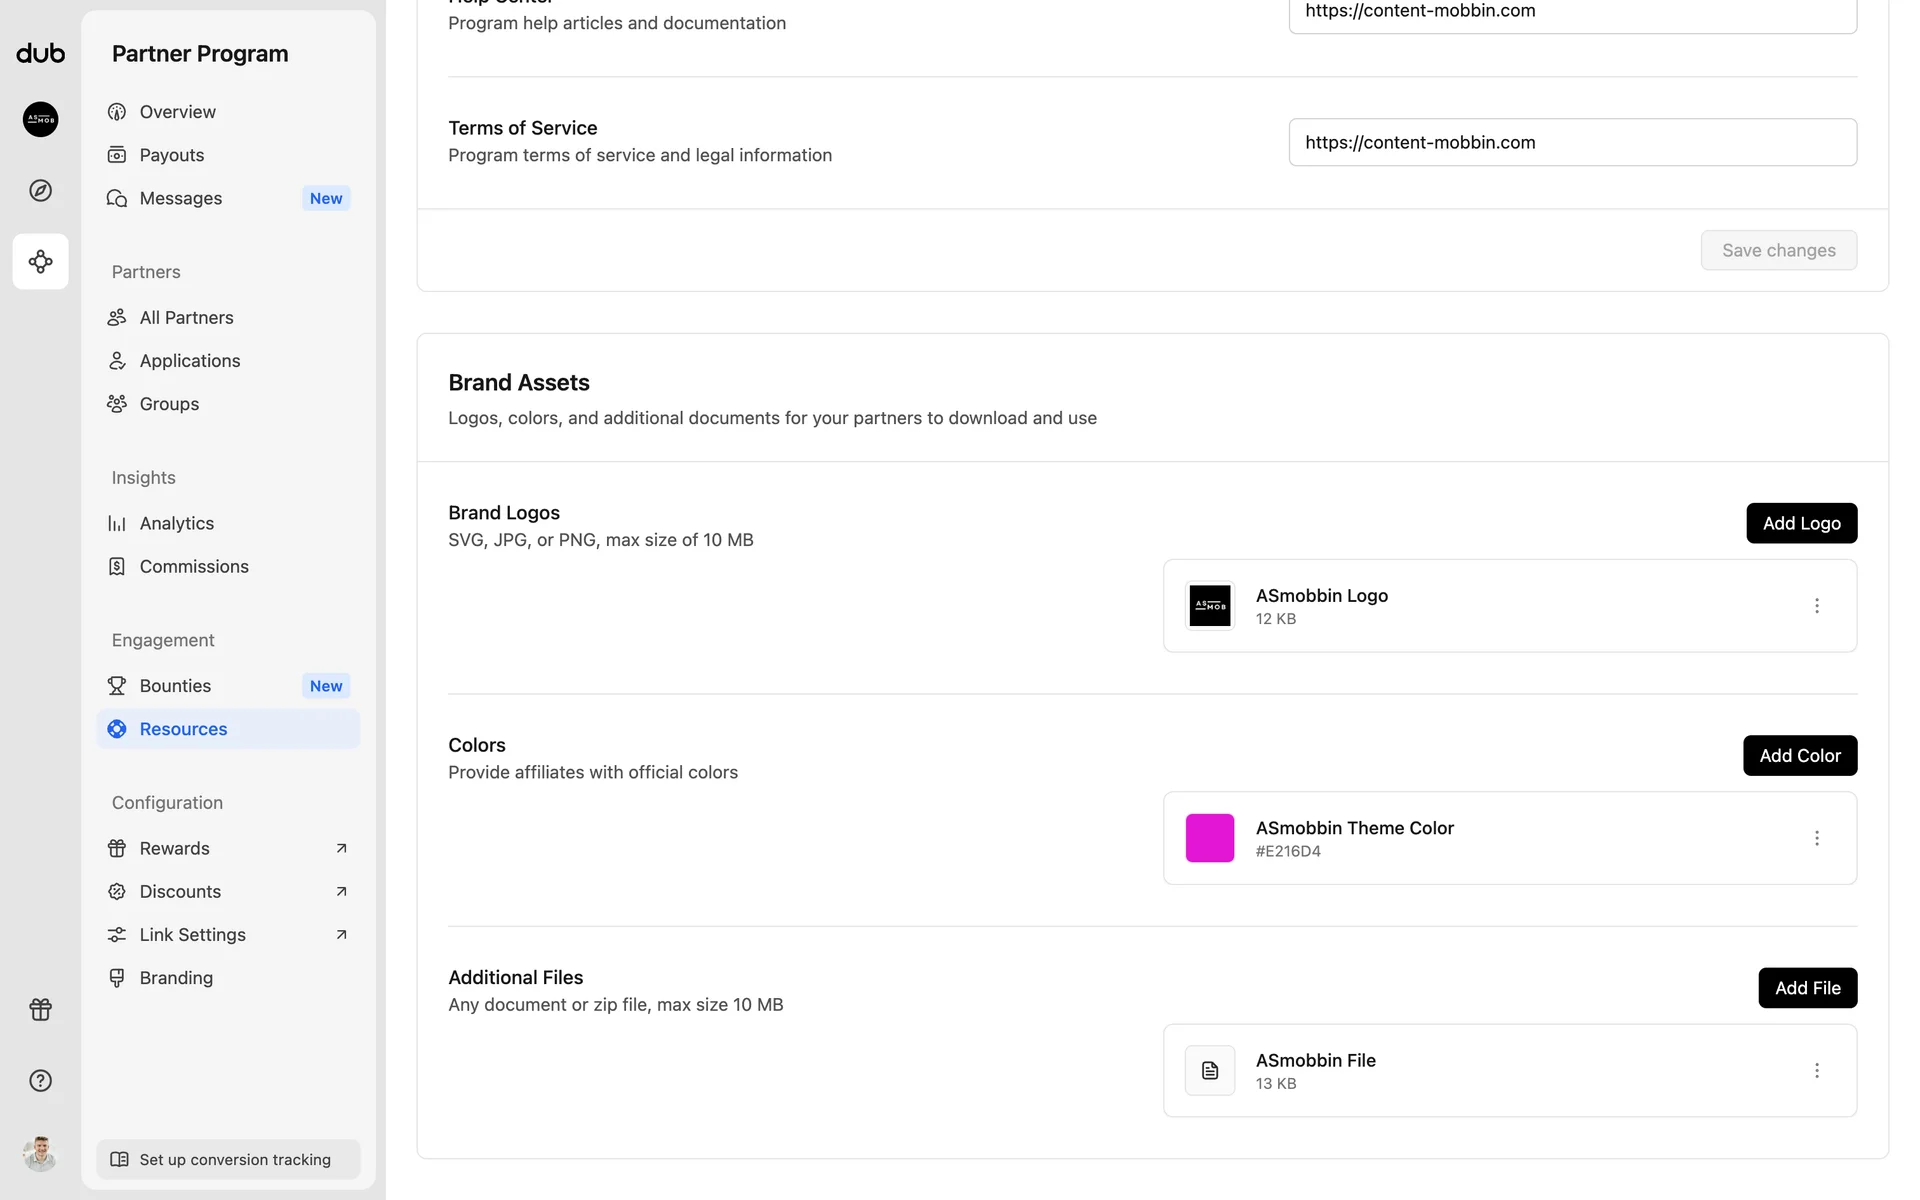Screen dimensions: 1920x1200
Task: Click the ASmobbin workspace avatar icon
Action: pos(40,119)
